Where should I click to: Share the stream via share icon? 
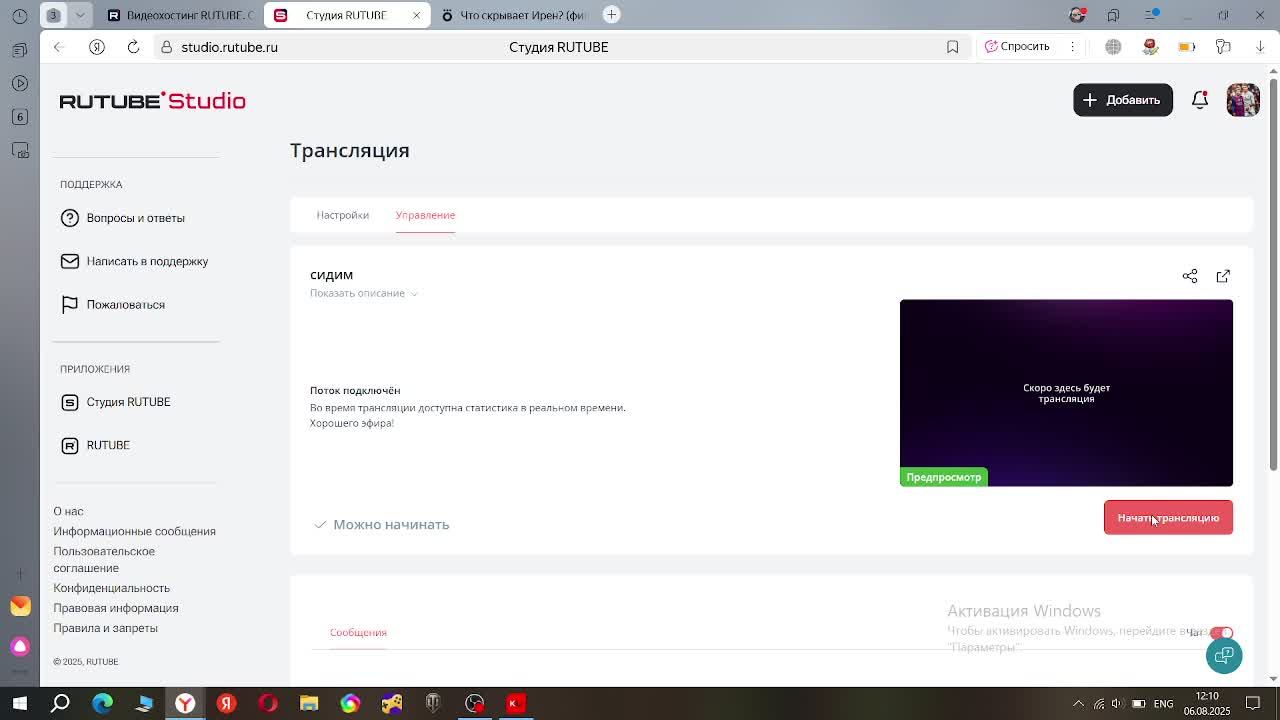click(x=1190, y=276)
